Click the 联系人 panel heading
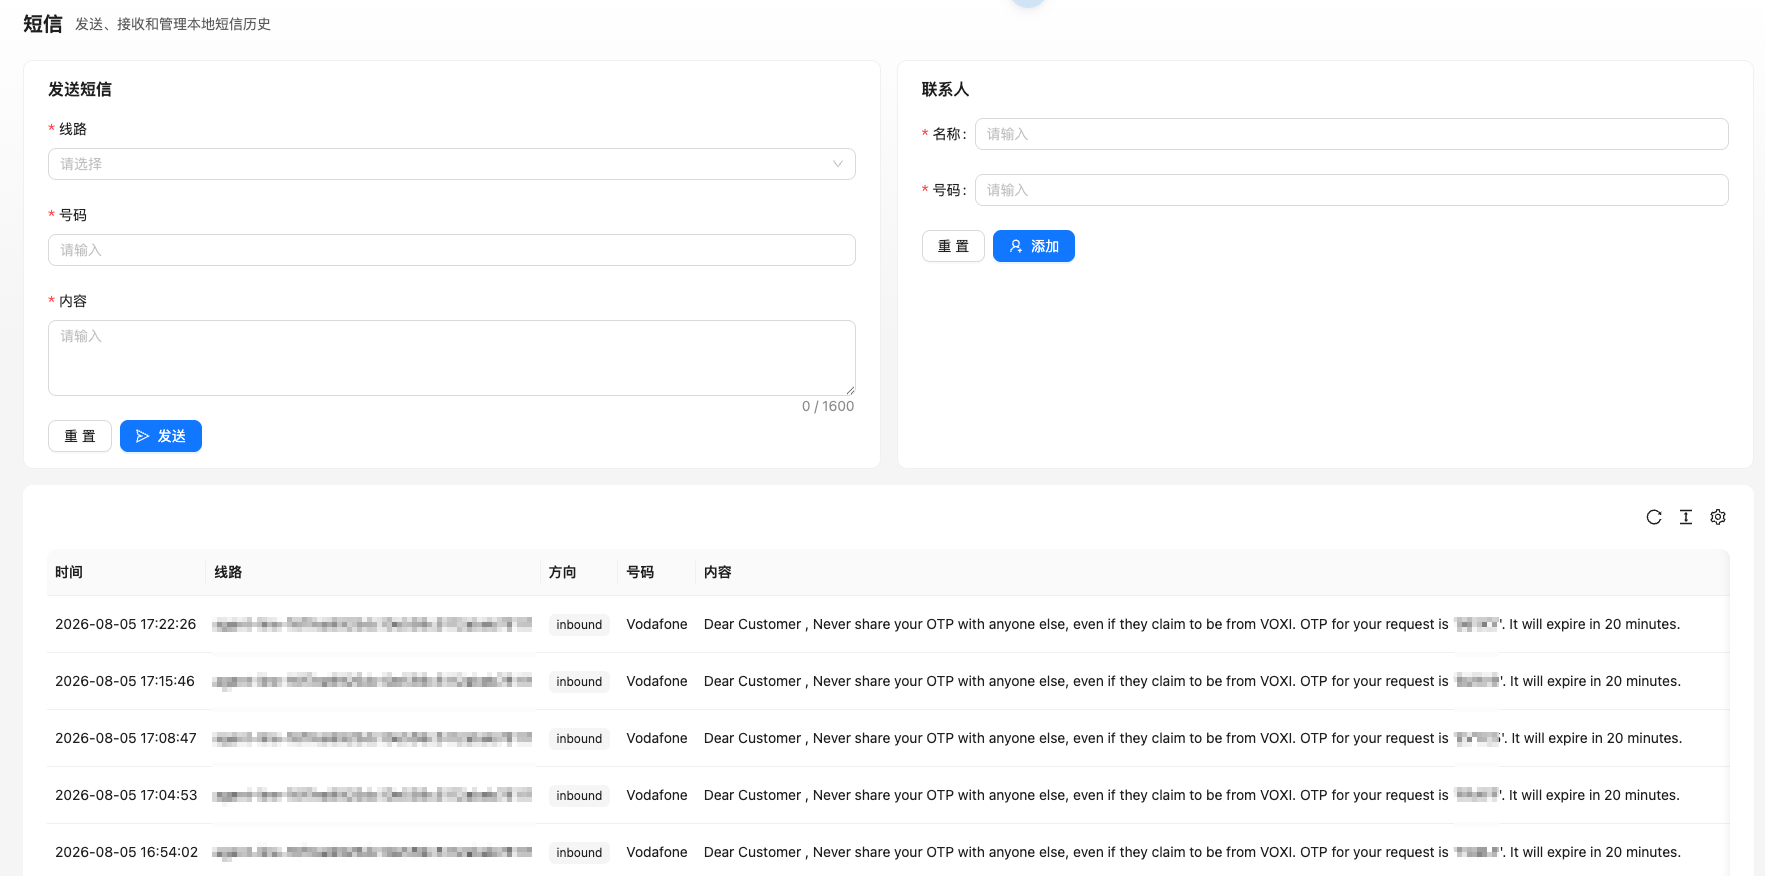The width and height of the screenshot is (1765, 876). tap(945, 89)
